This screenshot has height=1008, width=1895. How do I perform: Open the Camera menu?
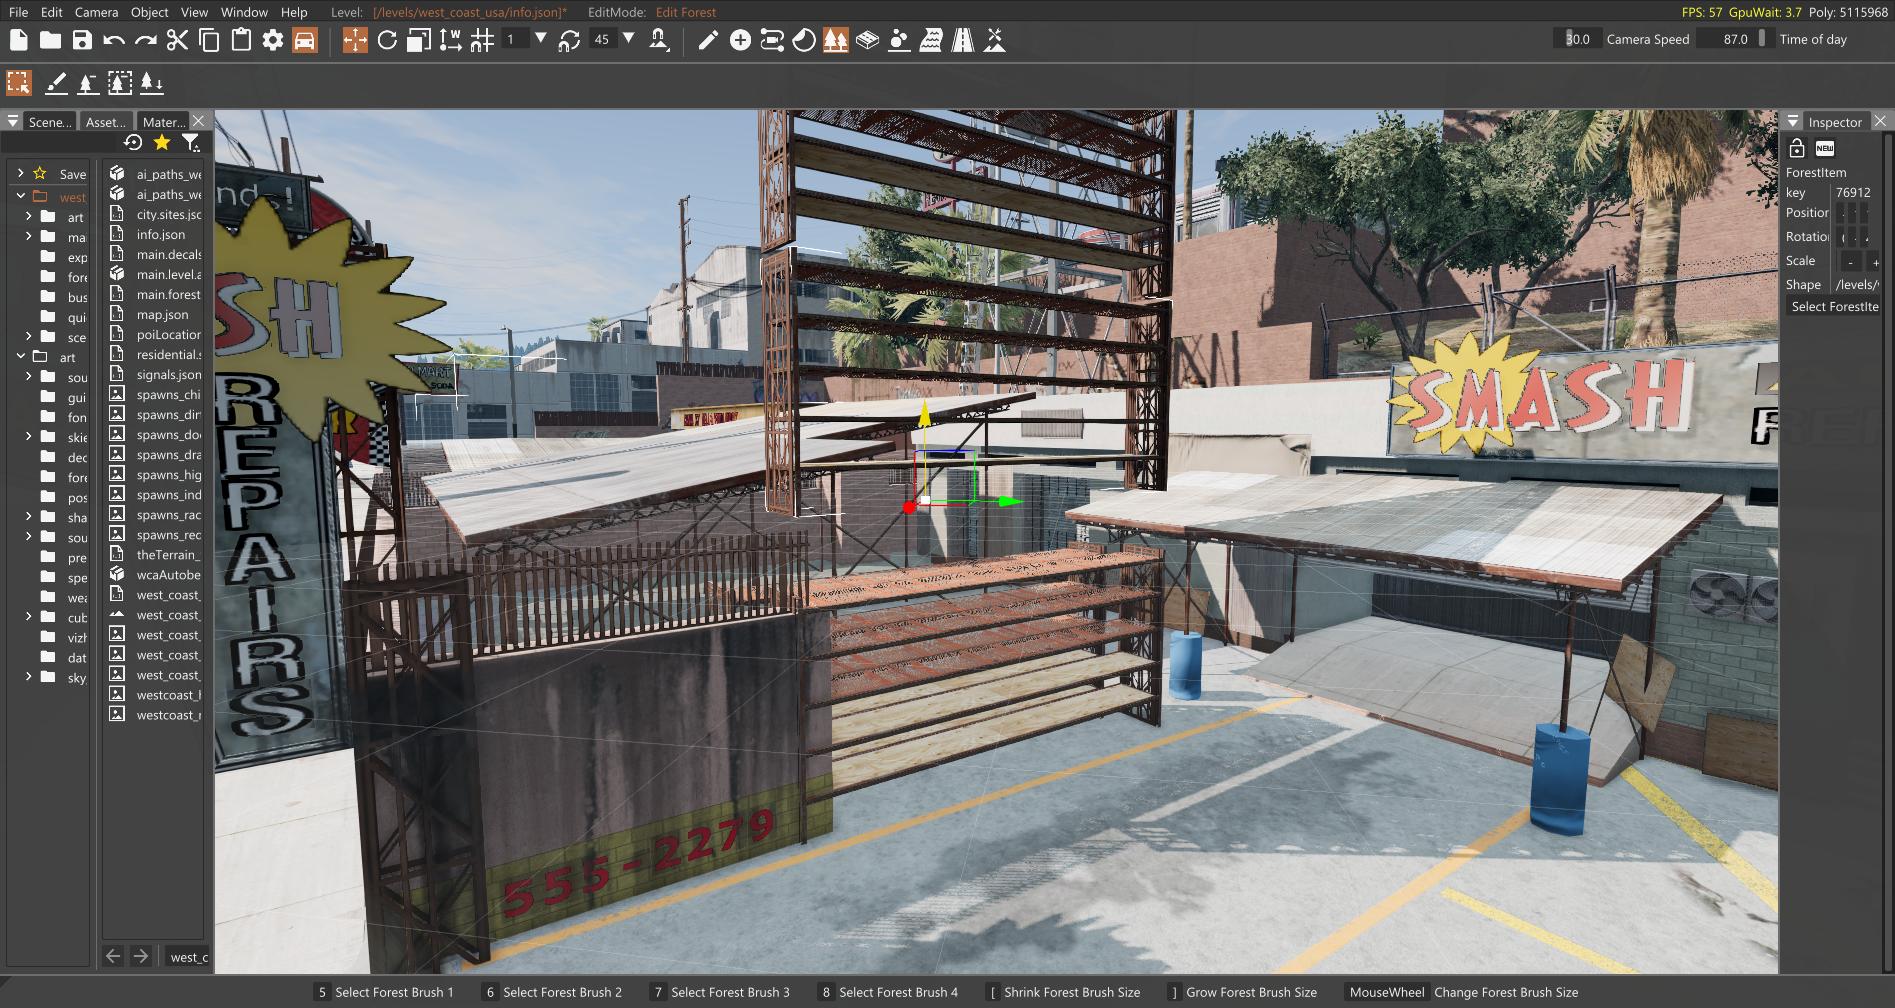point(96,12)
